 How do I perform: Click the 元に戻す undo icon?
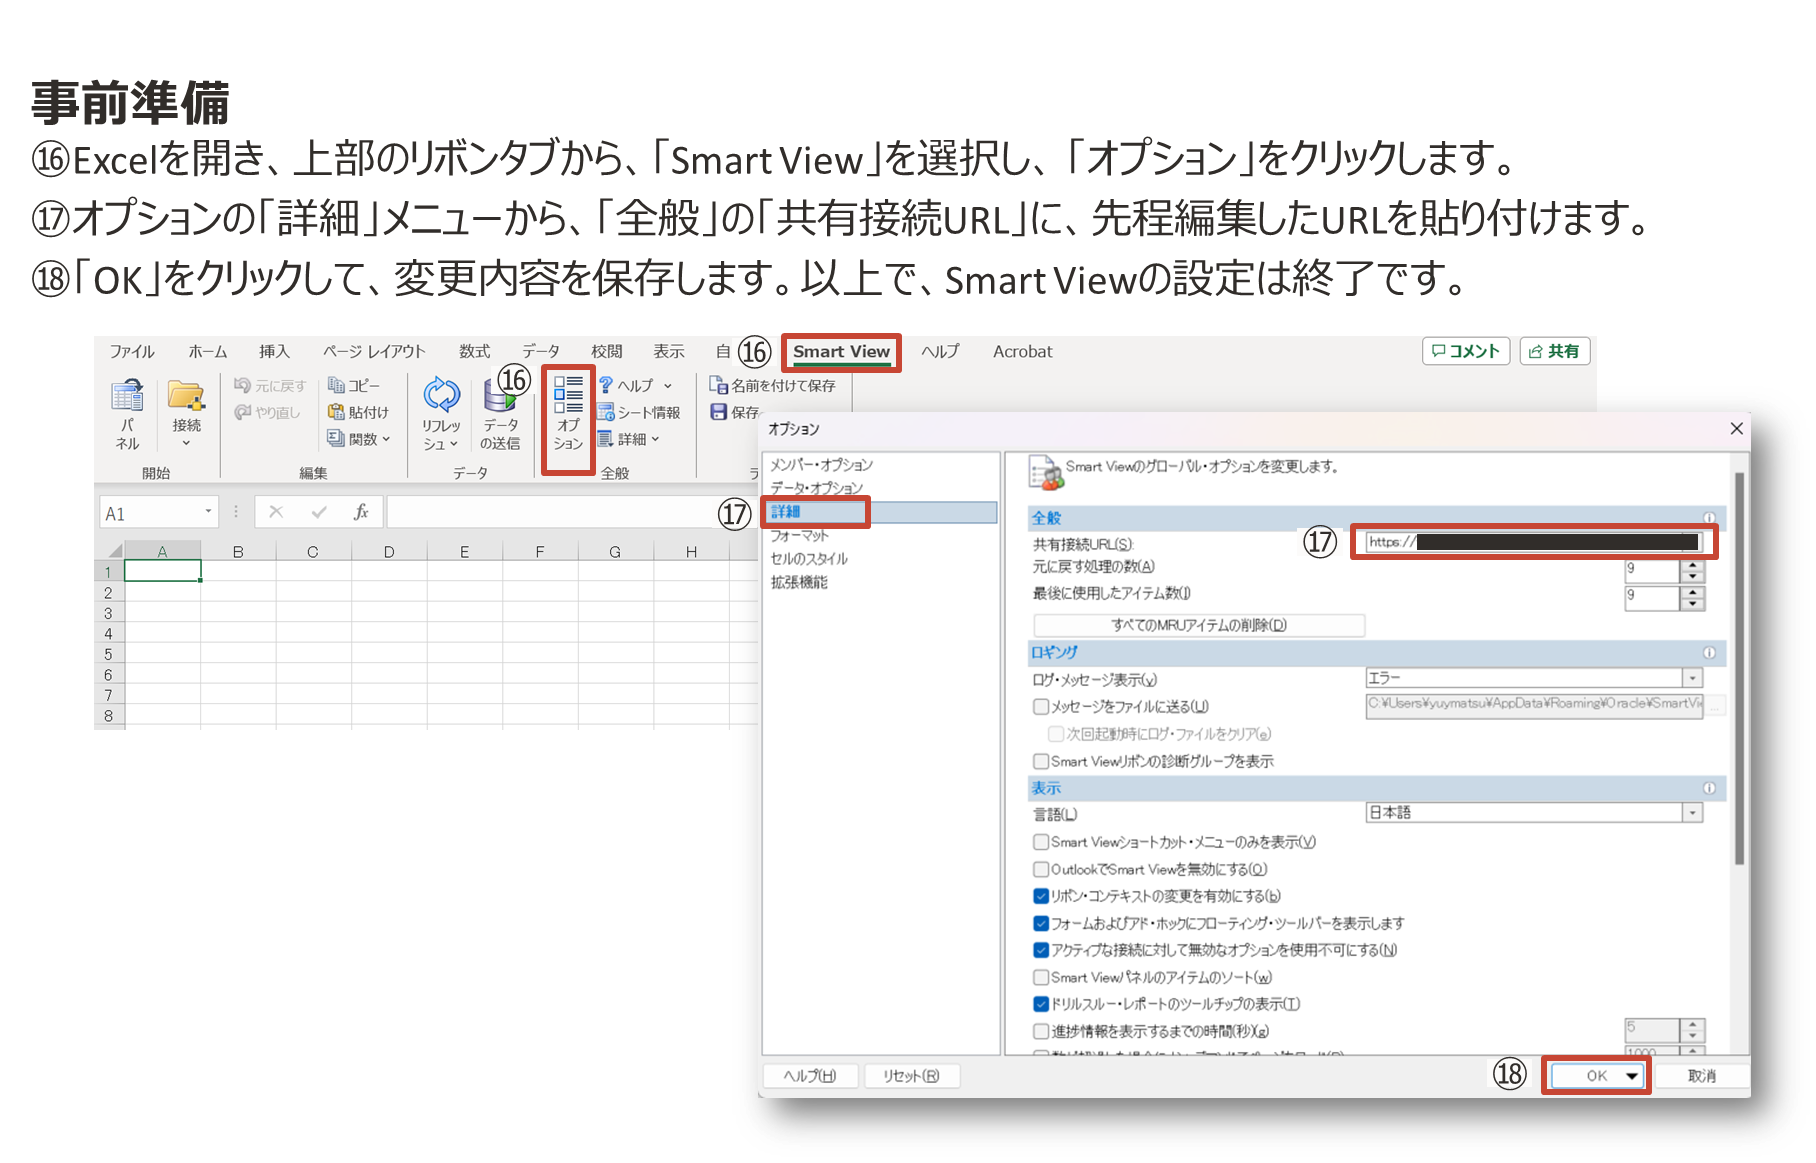(x=242, y=385)
